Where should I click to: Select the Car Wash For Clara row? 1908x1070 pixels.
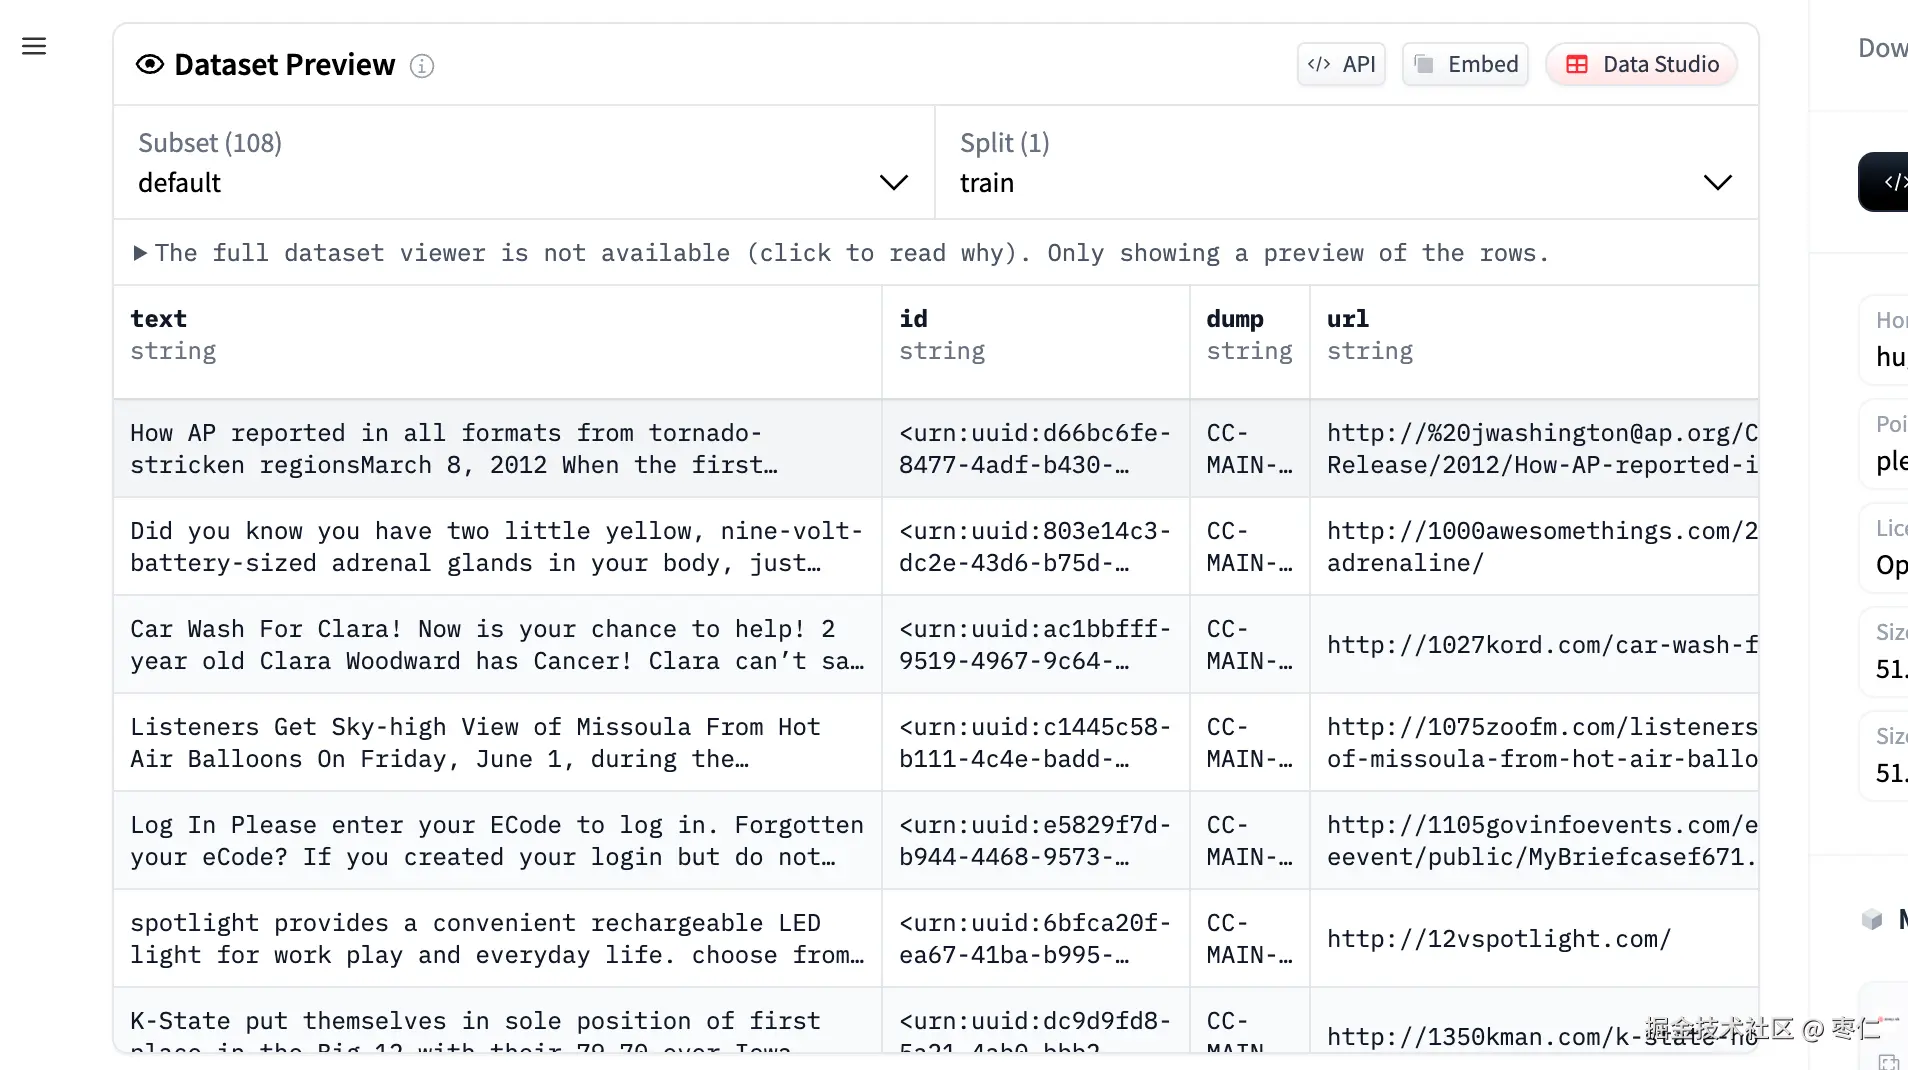497,645
